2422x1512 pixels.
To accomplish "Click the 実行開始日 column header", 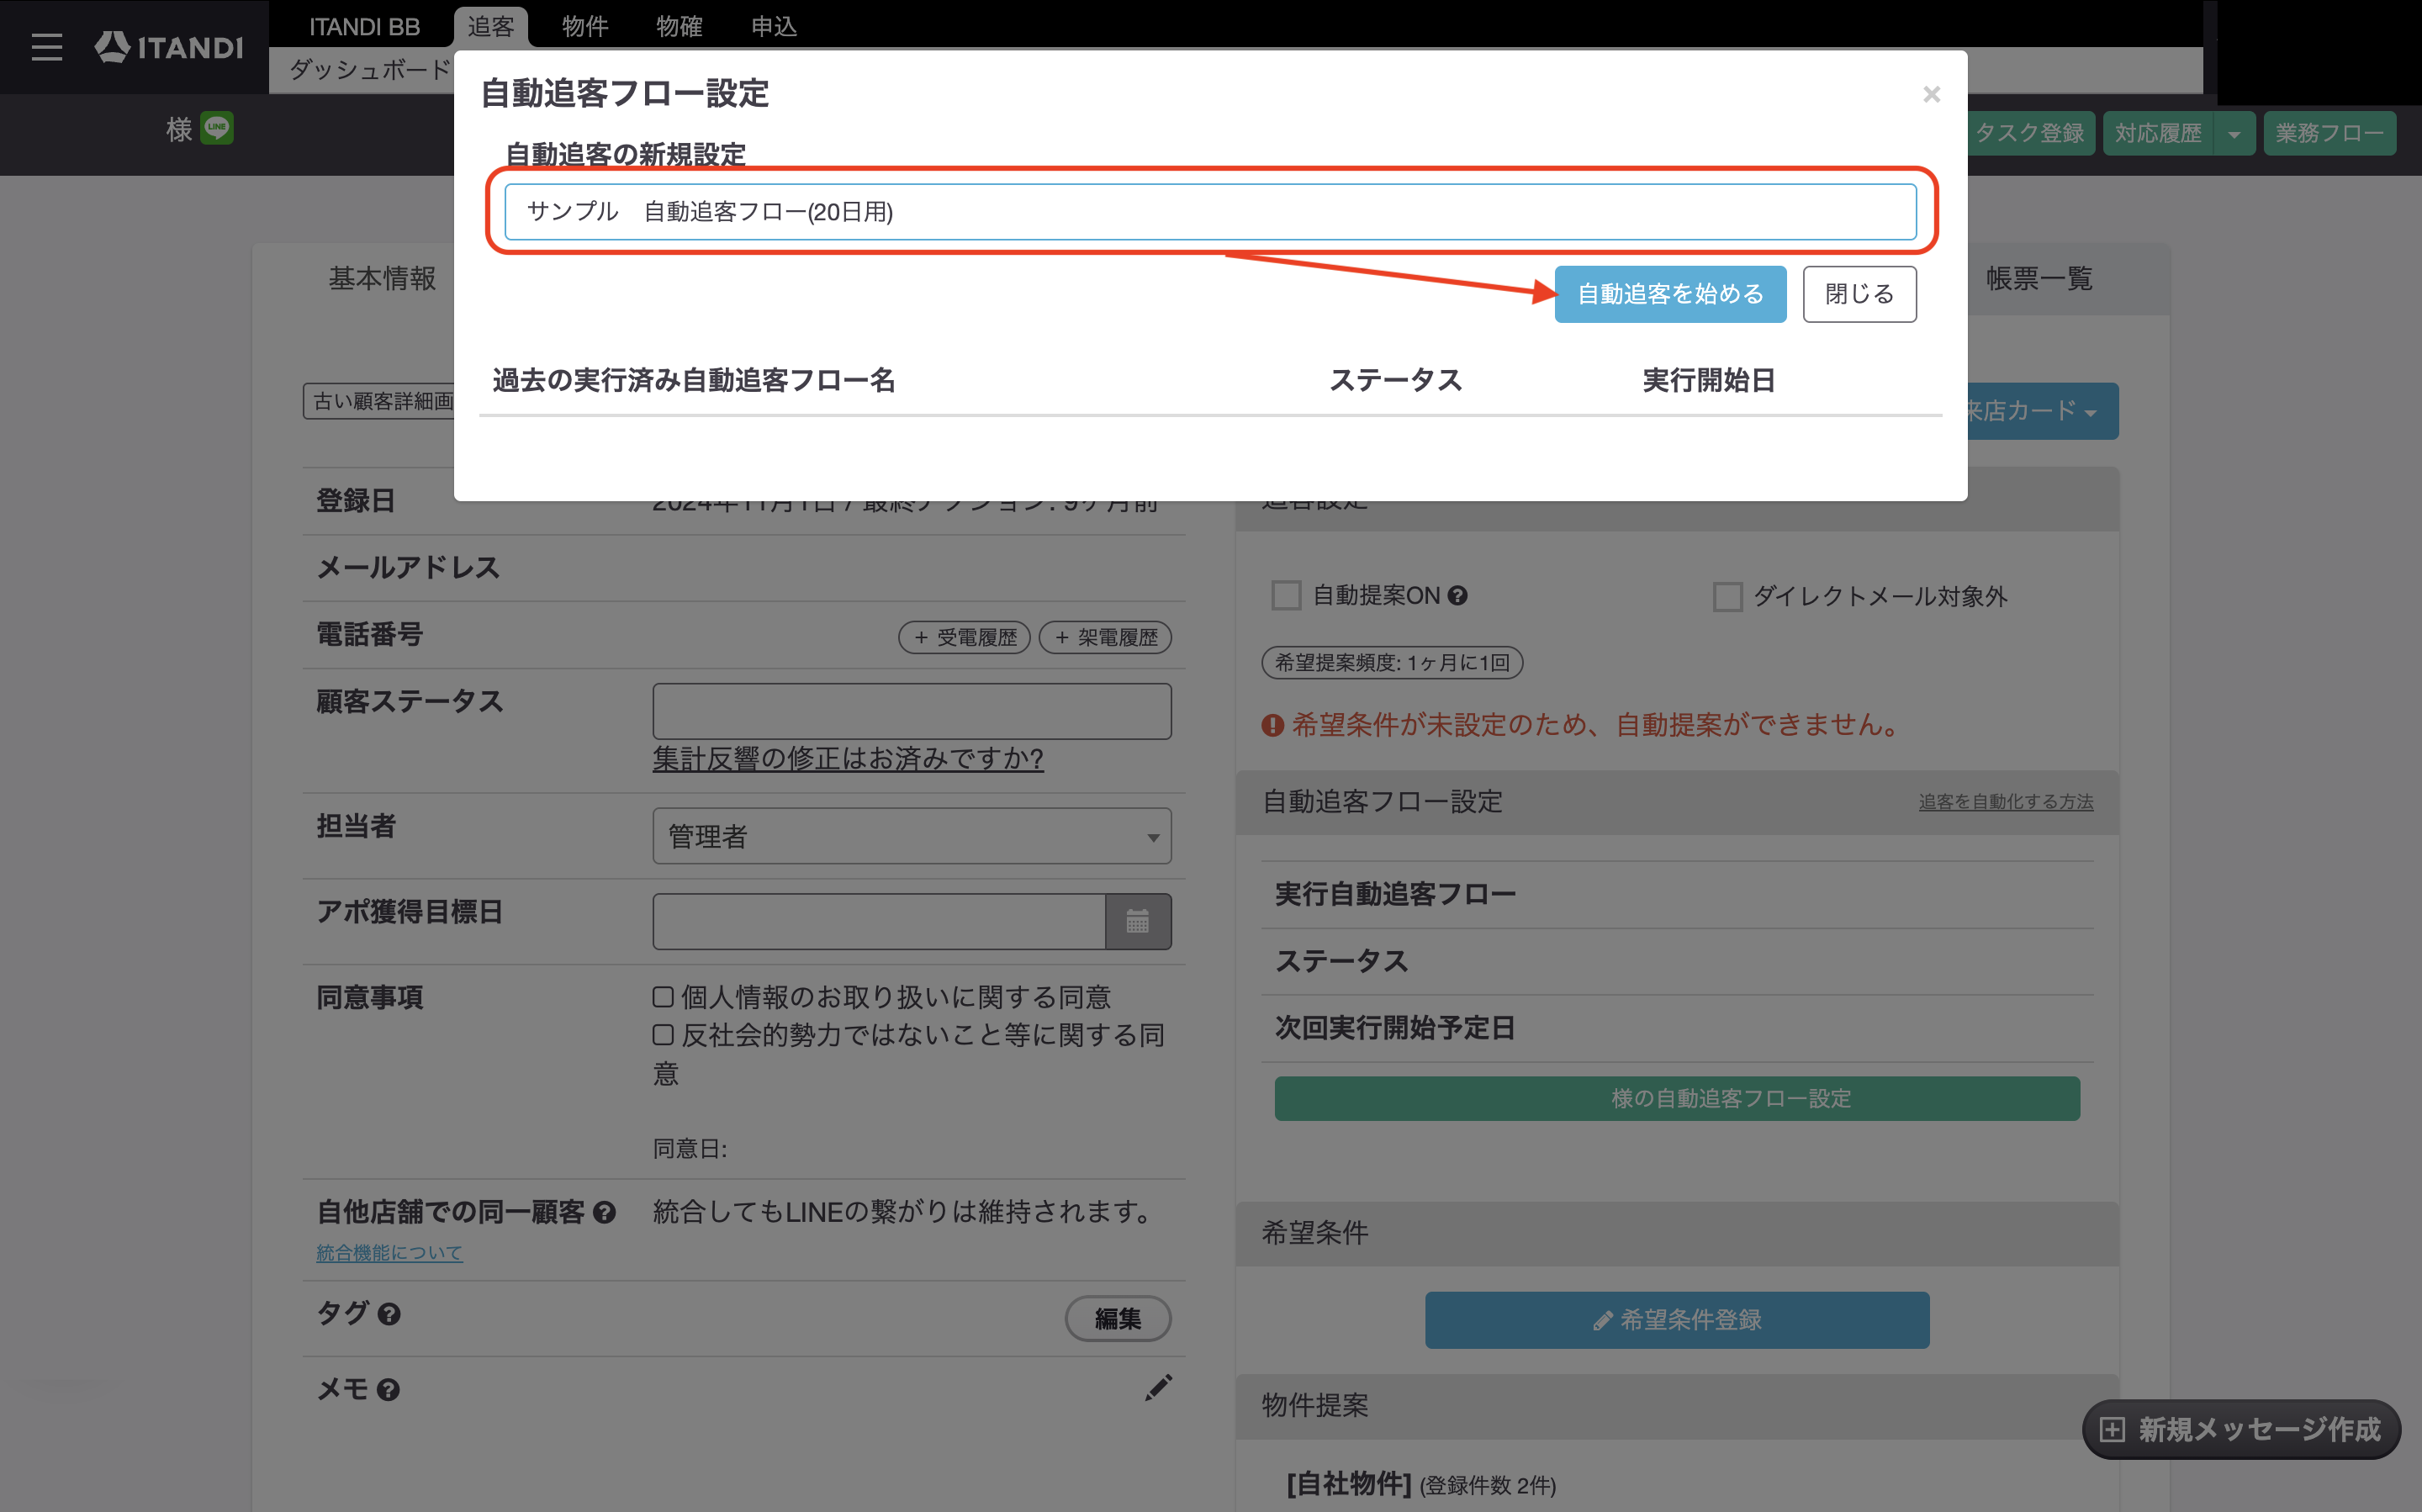I will tap(1708, 380).
